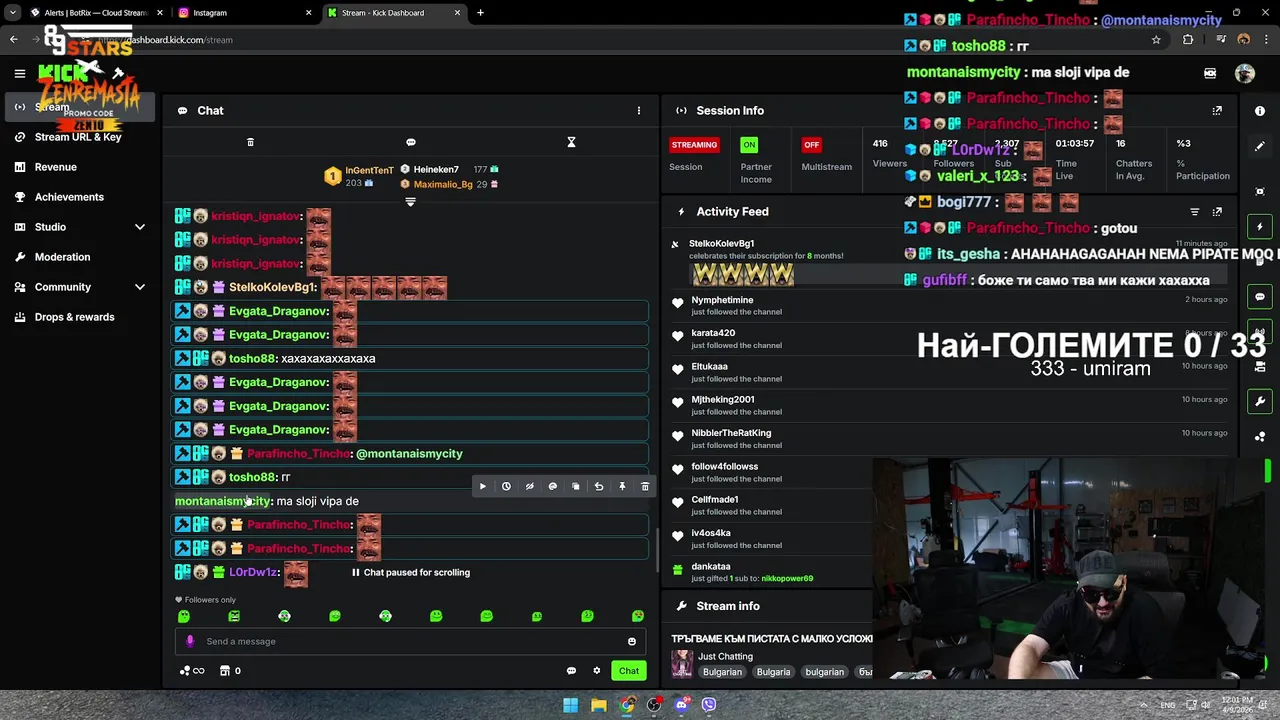The image size is (1280, 720).
Task: Open the shop icon next to the 0 counter
Action: click(x=225, y=671)
